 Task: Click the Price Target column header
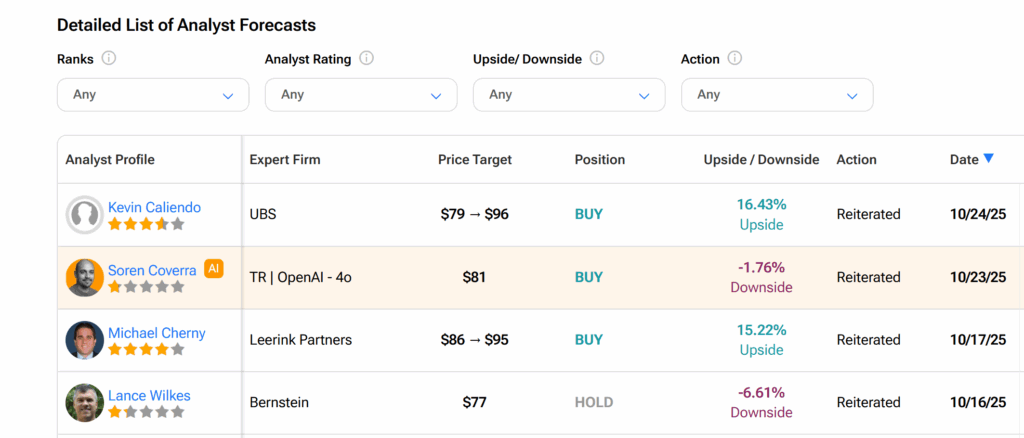click(x=475, y=159)
